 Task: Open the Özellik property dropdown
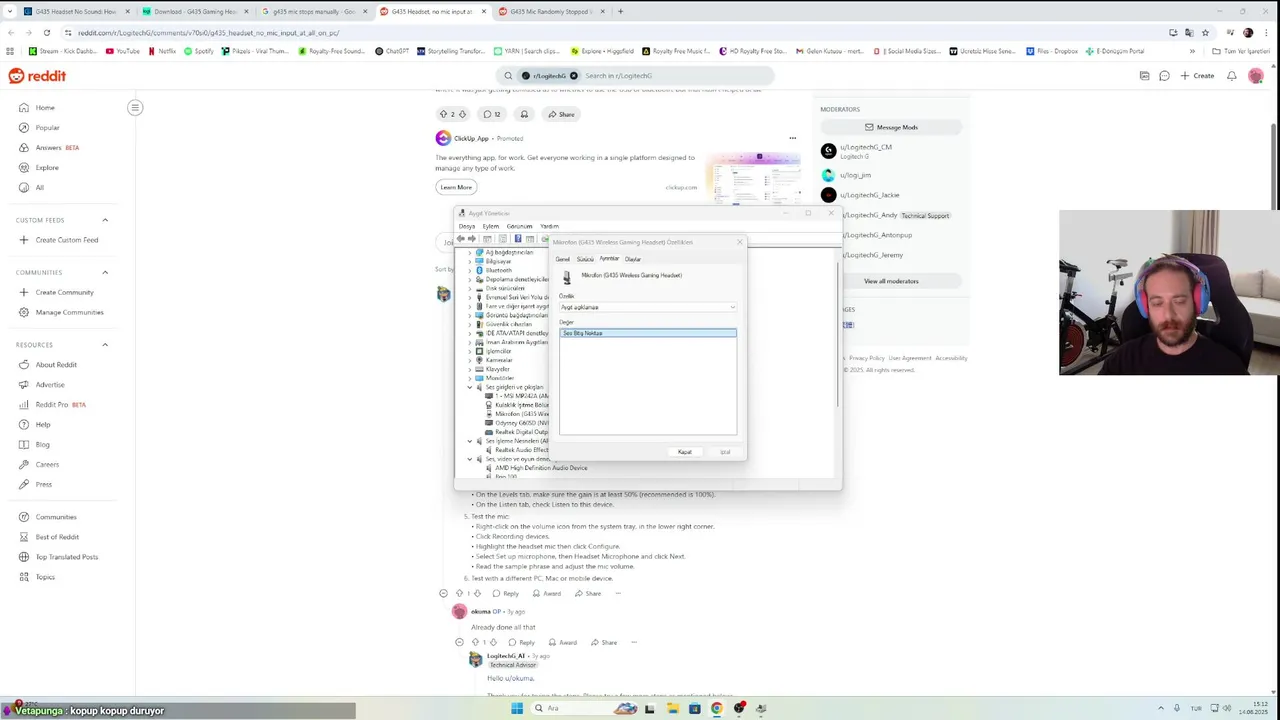[x=648, y=307]
